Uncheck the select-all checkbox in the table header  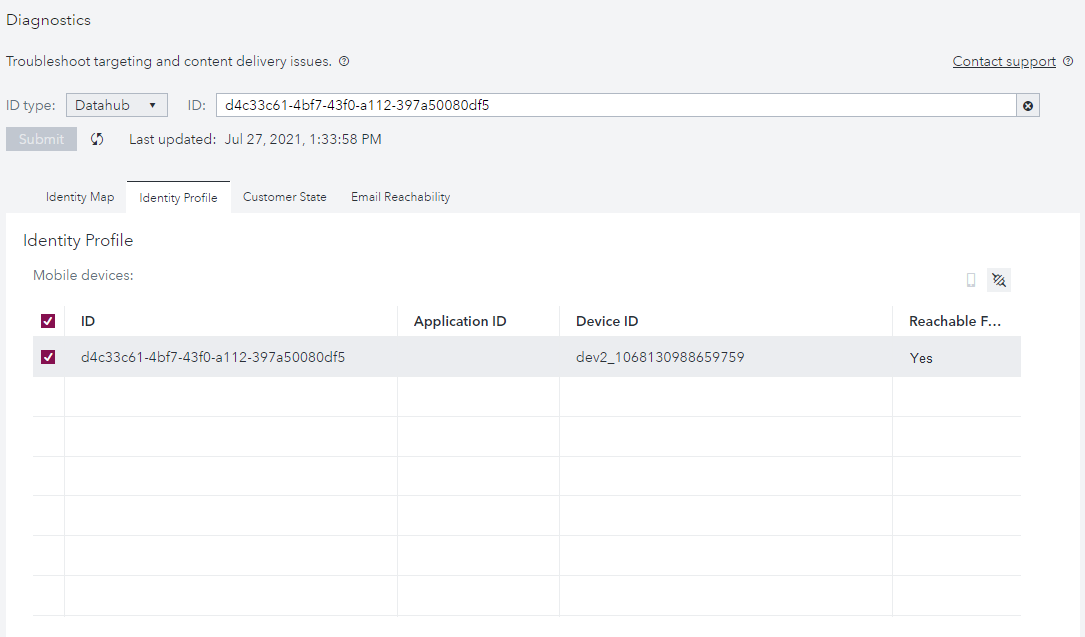click(48, 320)
